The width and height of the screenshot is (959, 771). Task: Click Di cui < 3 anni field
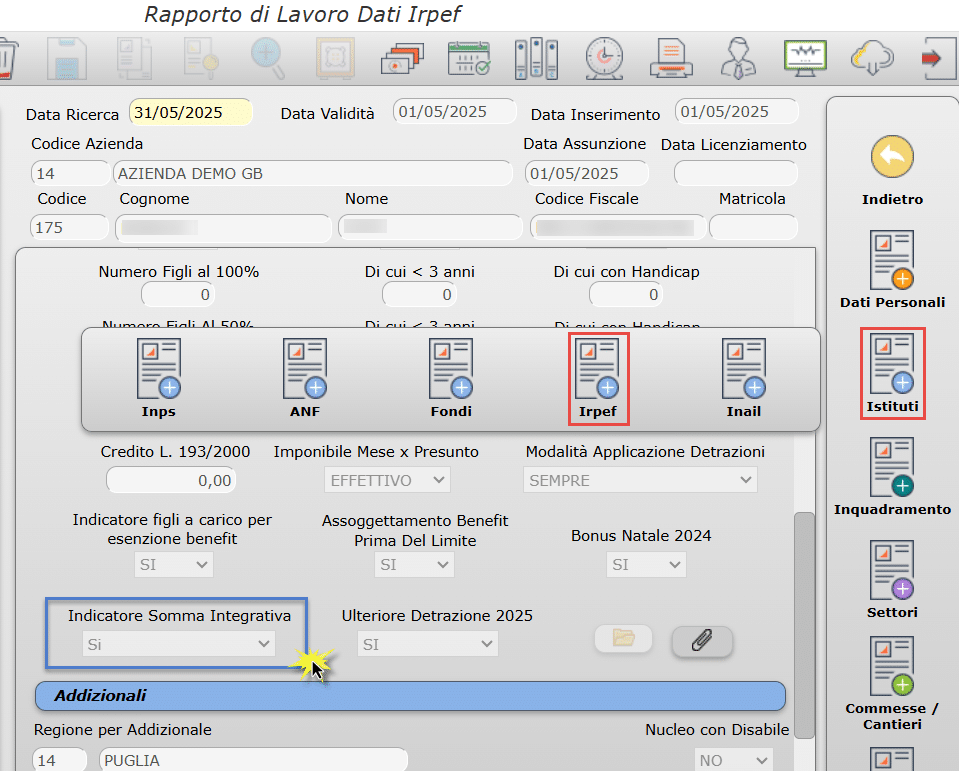coord(420,295)
